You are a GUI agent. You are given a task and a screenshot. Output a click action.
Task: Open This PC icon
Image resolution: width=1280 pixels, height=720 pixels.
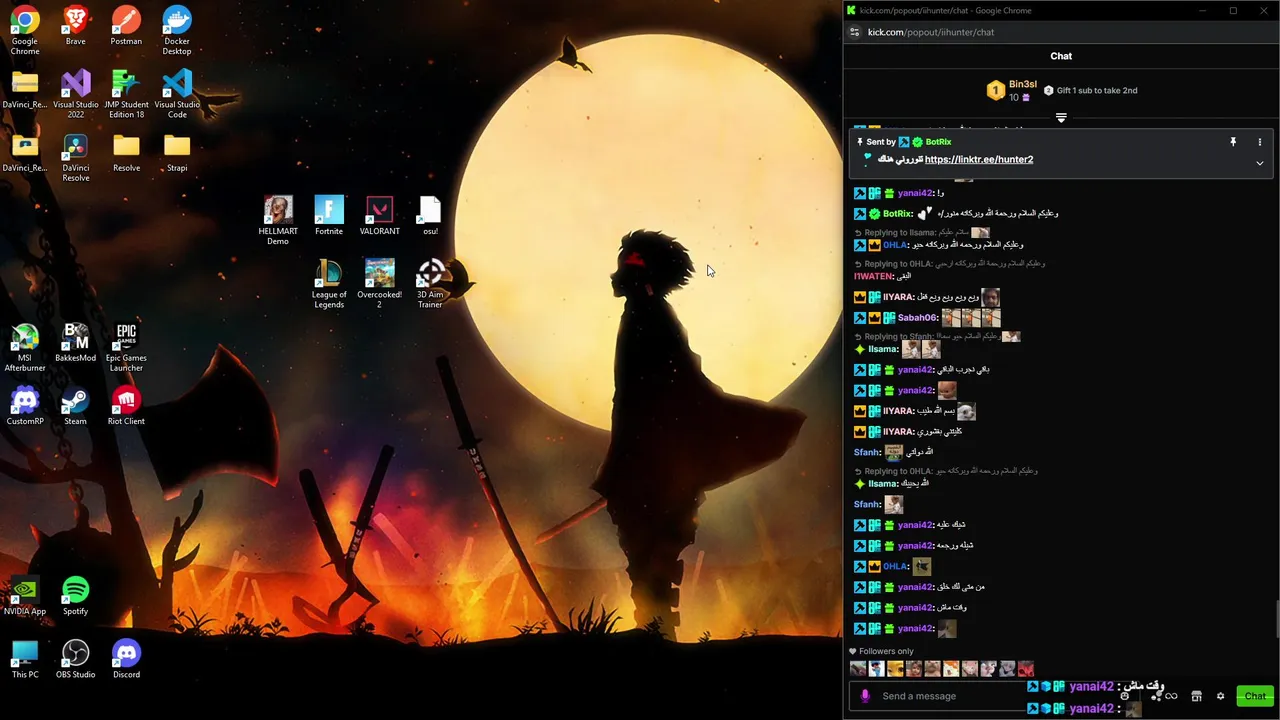point(25,658)
